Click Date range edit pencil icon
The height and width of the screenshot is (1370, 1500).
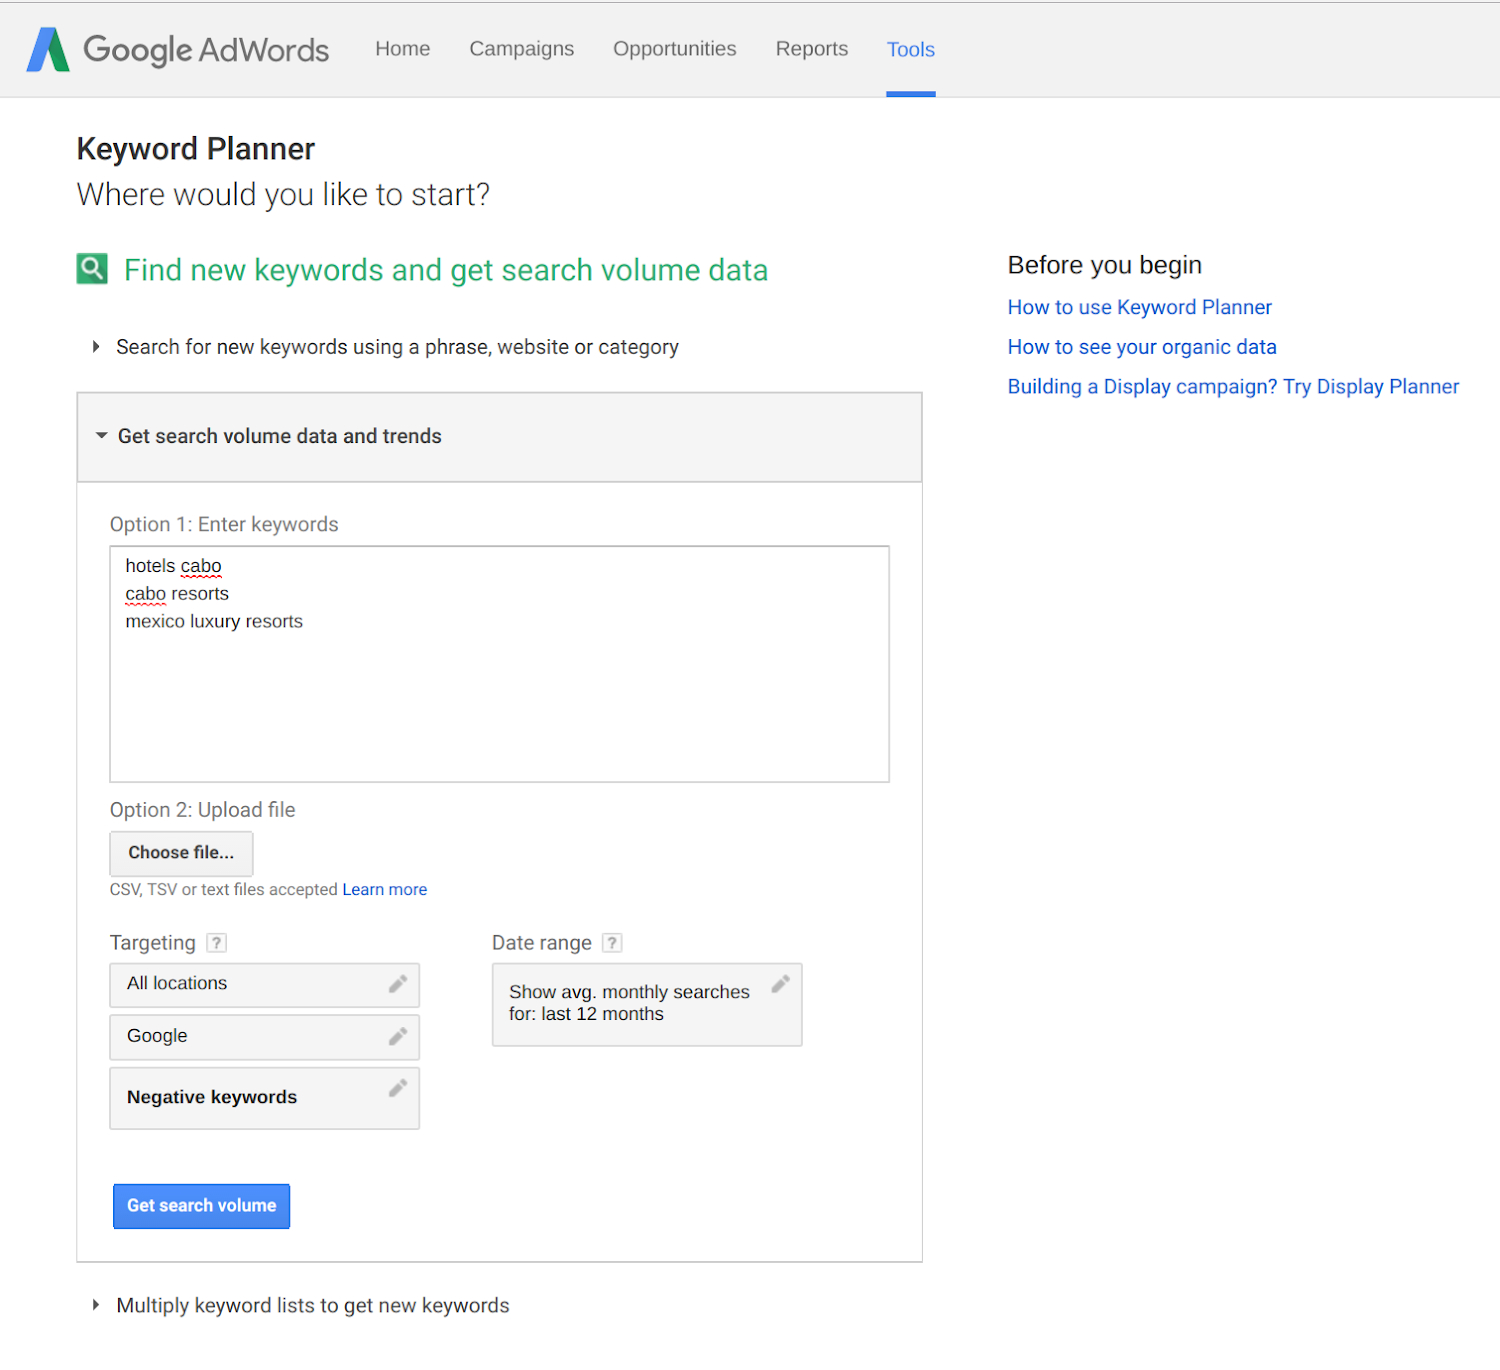point(780,984)
